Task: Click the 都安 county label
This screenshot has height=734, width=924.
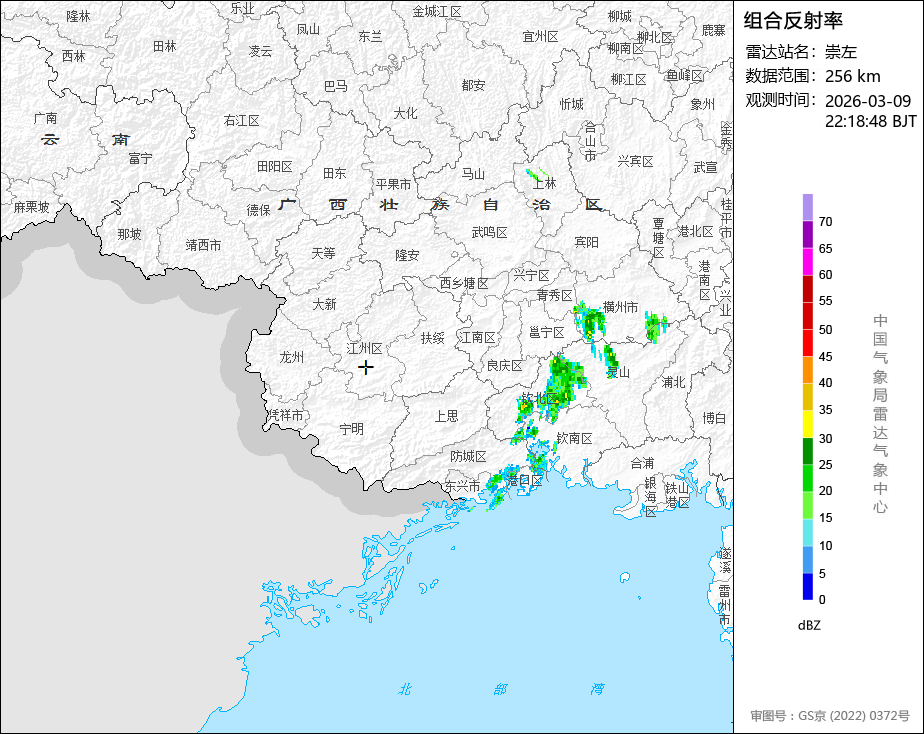Action: pyautogui.click(x=473, y=85)
